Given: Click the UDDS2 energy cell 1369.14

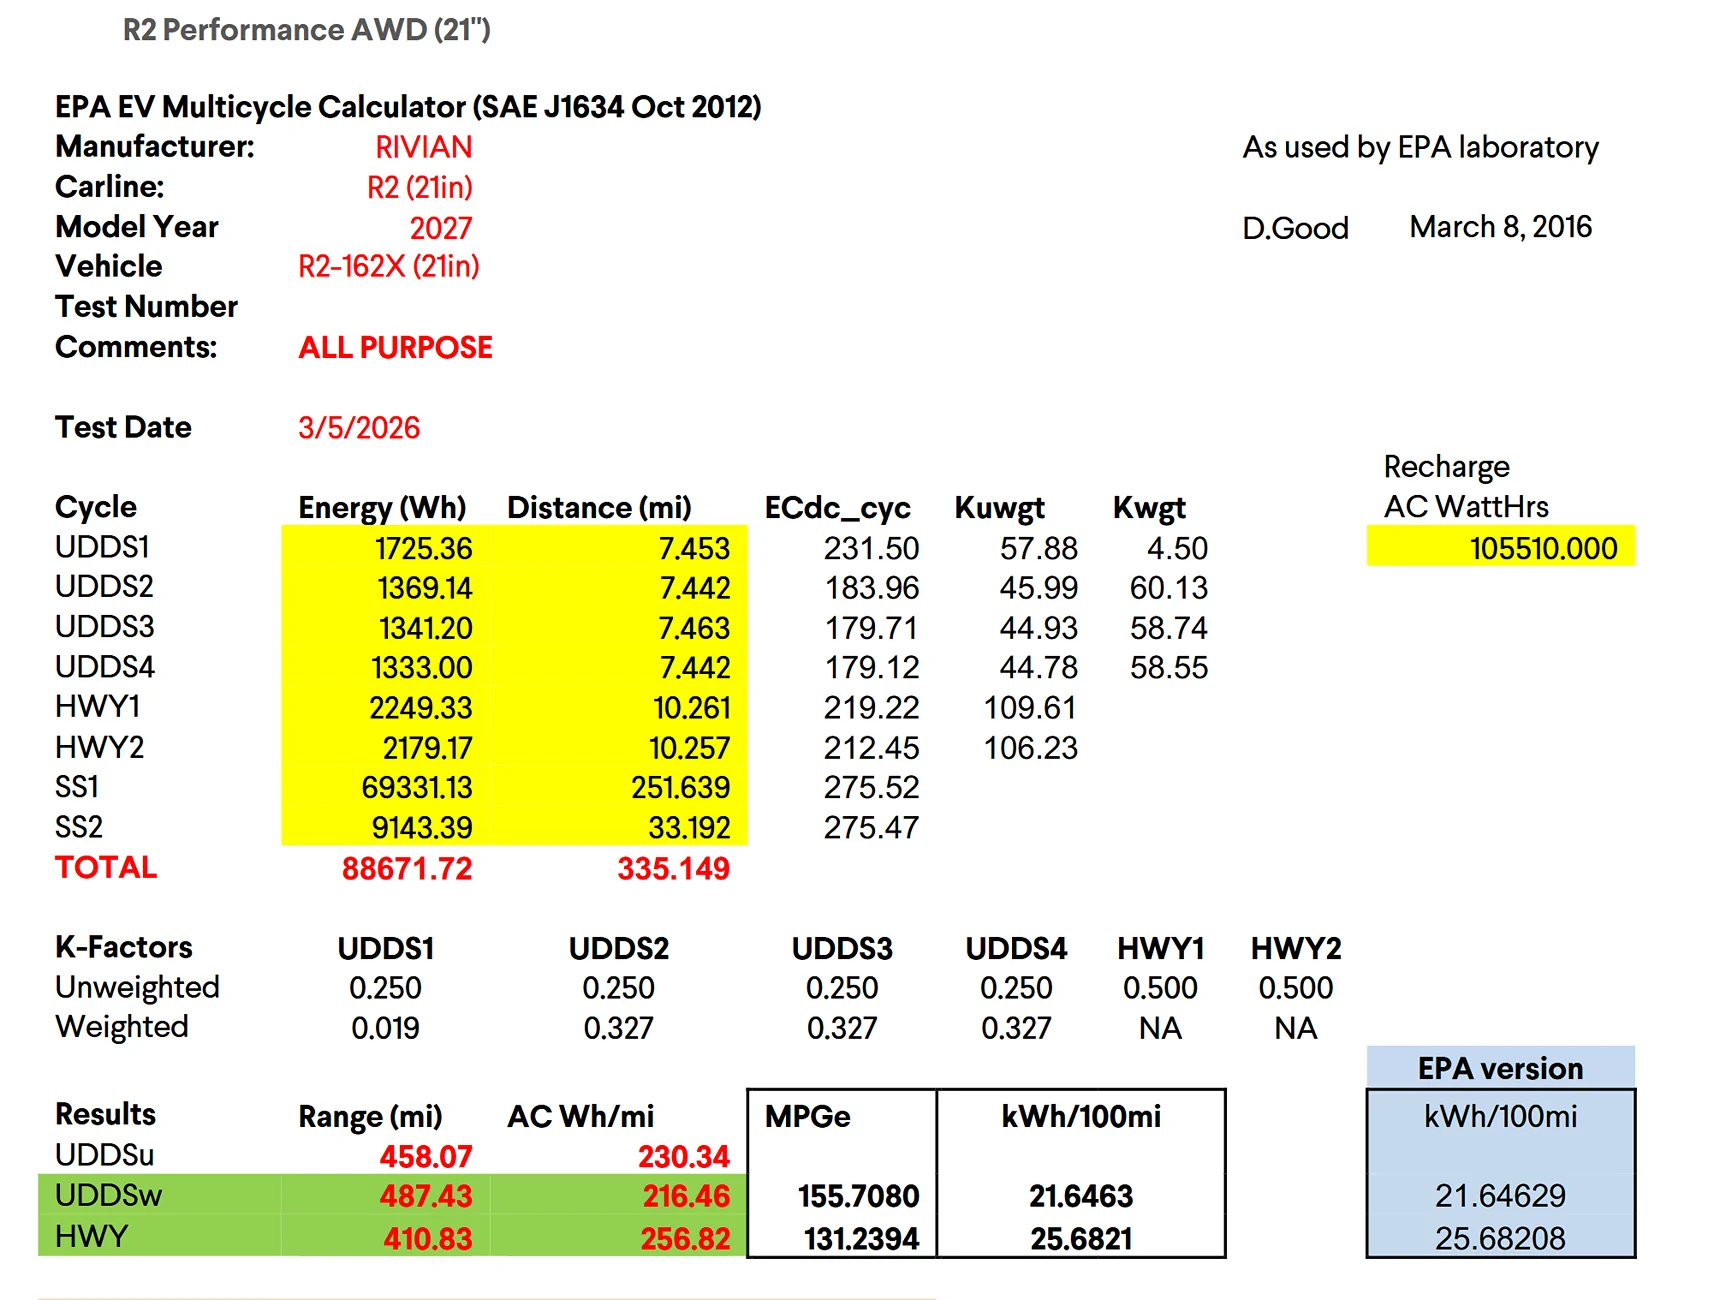Looking at the screenshot, I should 424,588.
